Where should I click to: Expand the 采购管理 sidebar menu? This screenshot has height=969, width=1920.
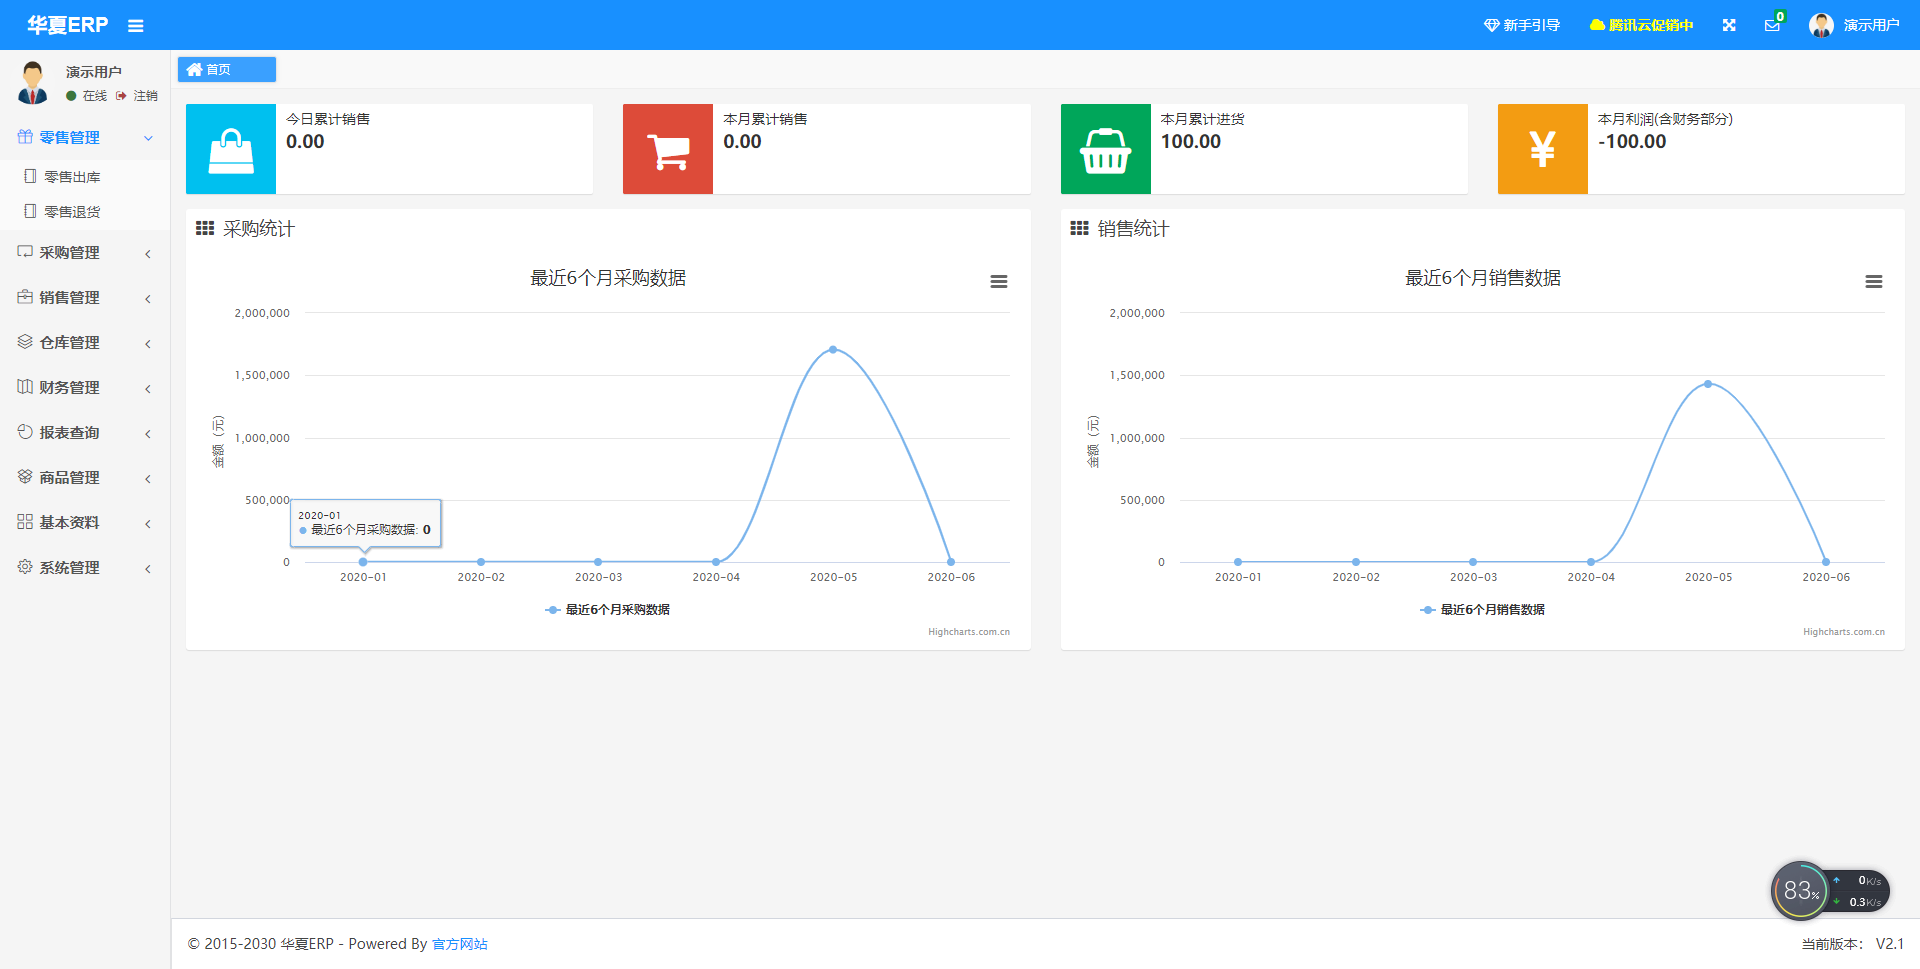(84, 253)
